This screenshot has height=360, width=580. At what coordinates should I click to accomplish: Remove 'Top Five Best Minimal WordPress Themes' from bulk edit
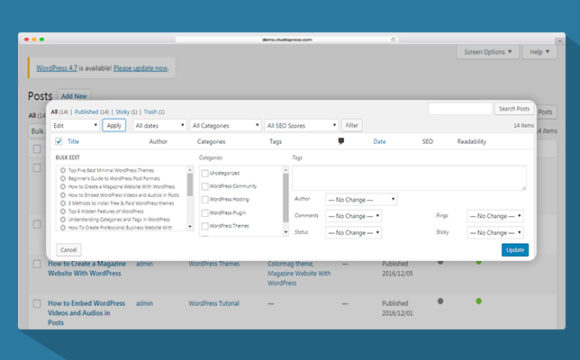coord(63,170)
